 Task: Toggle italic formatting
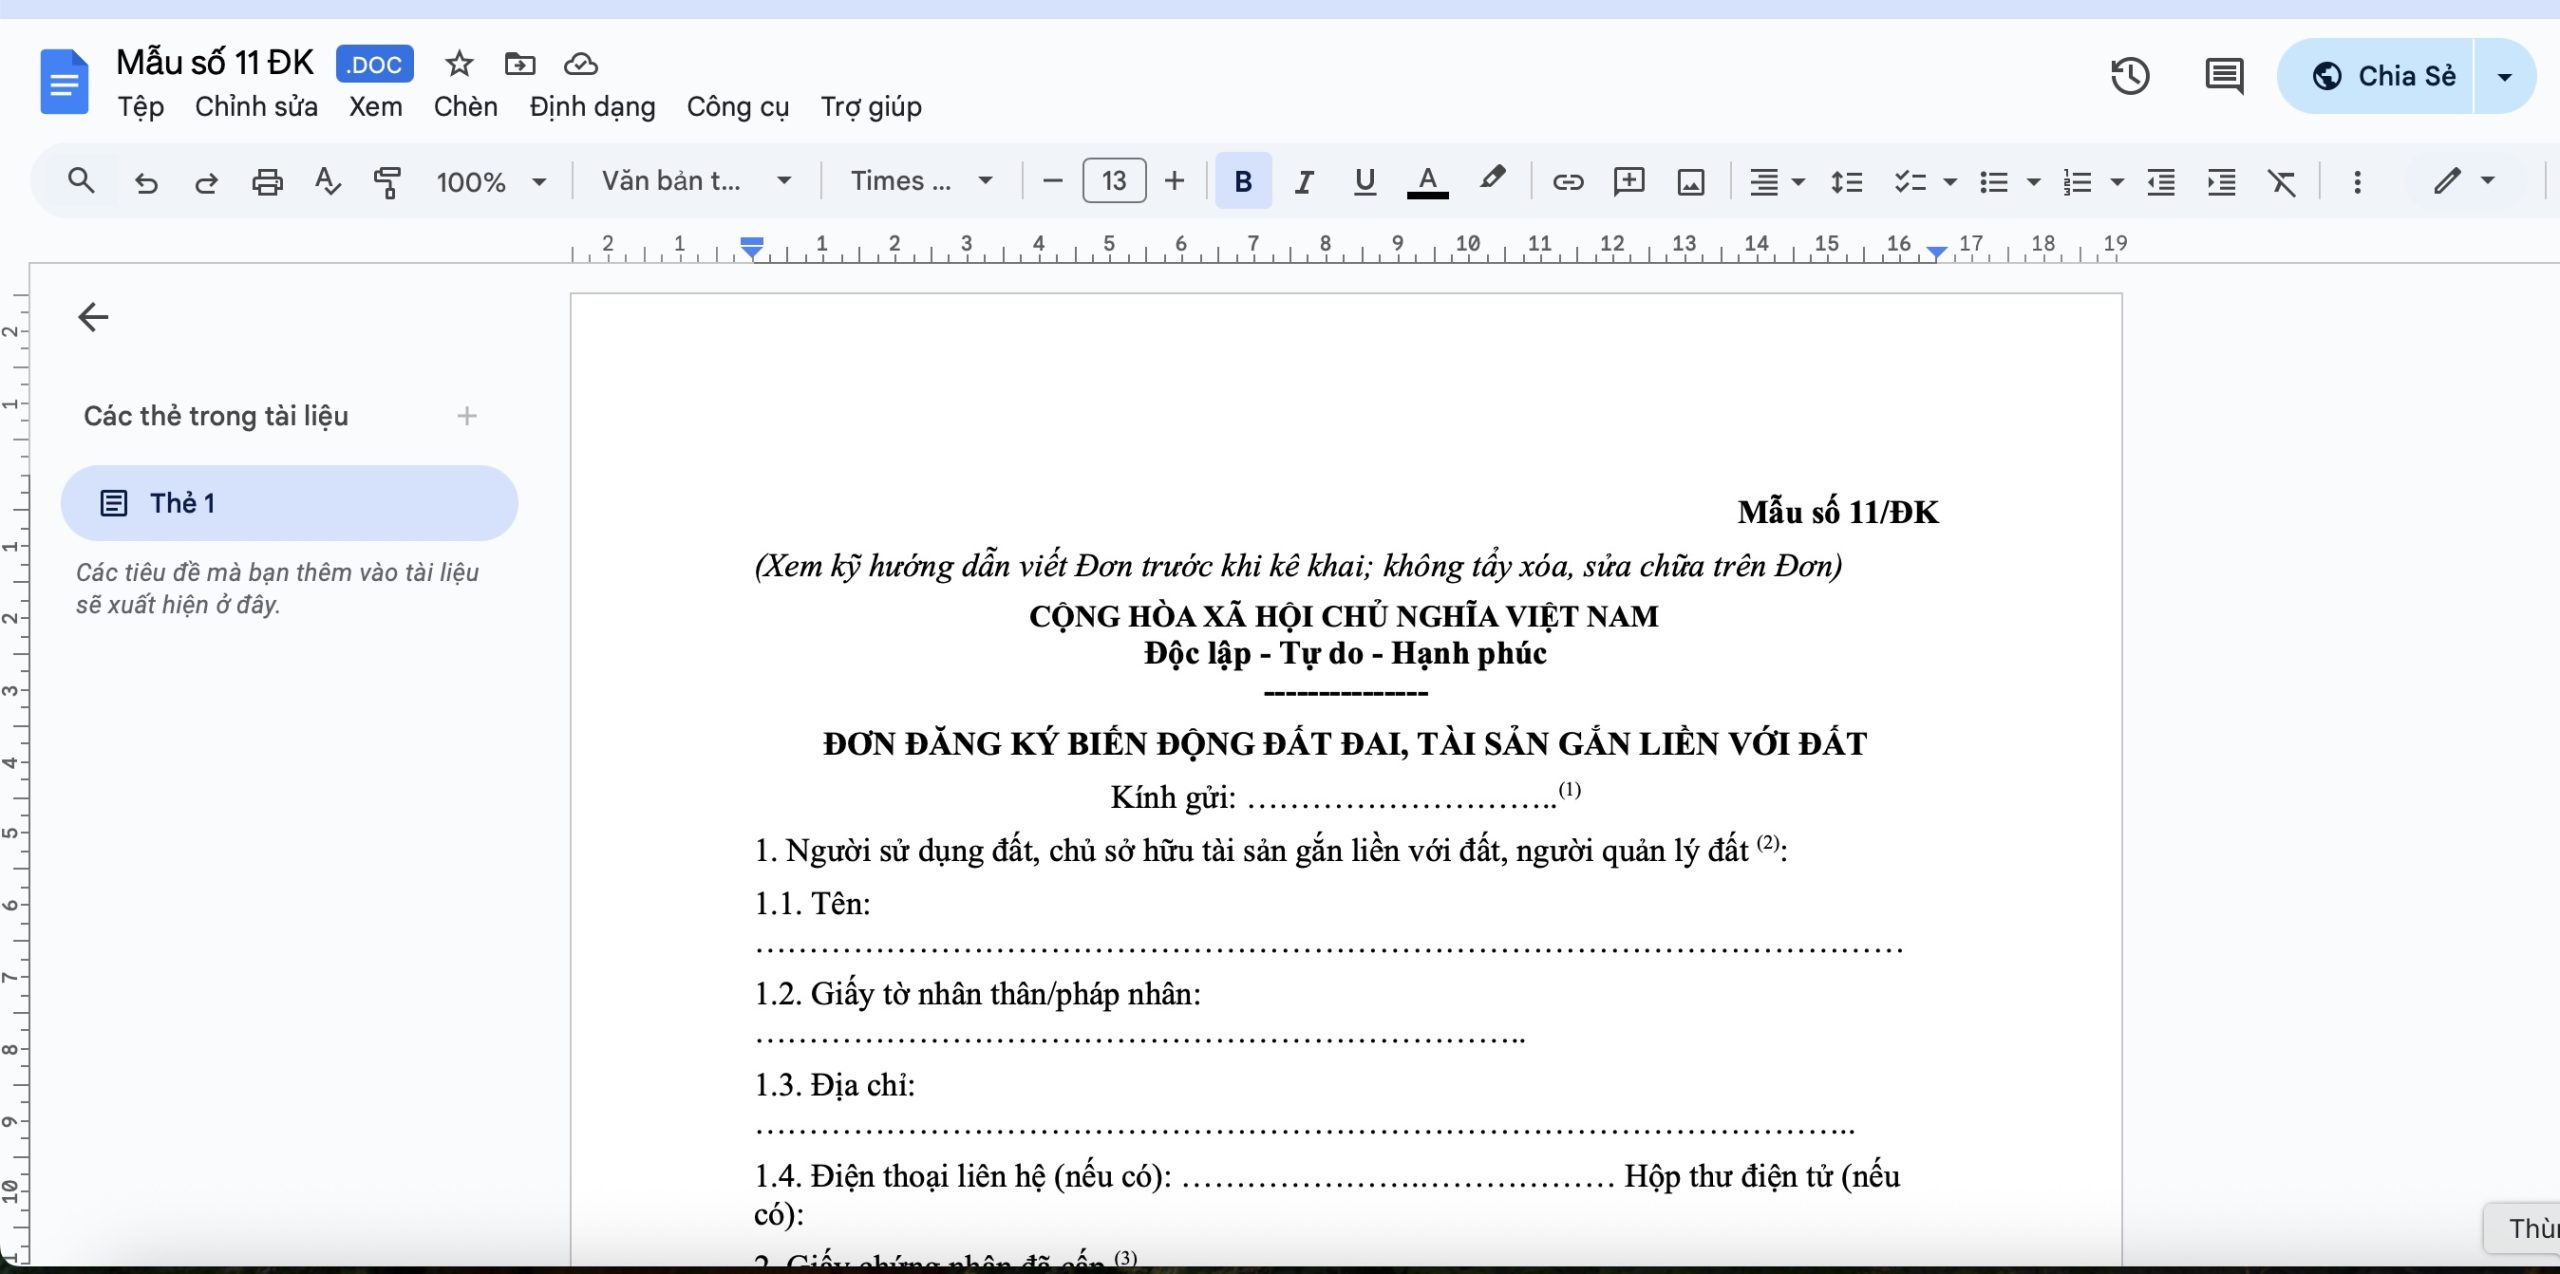tap(1304, 182)
